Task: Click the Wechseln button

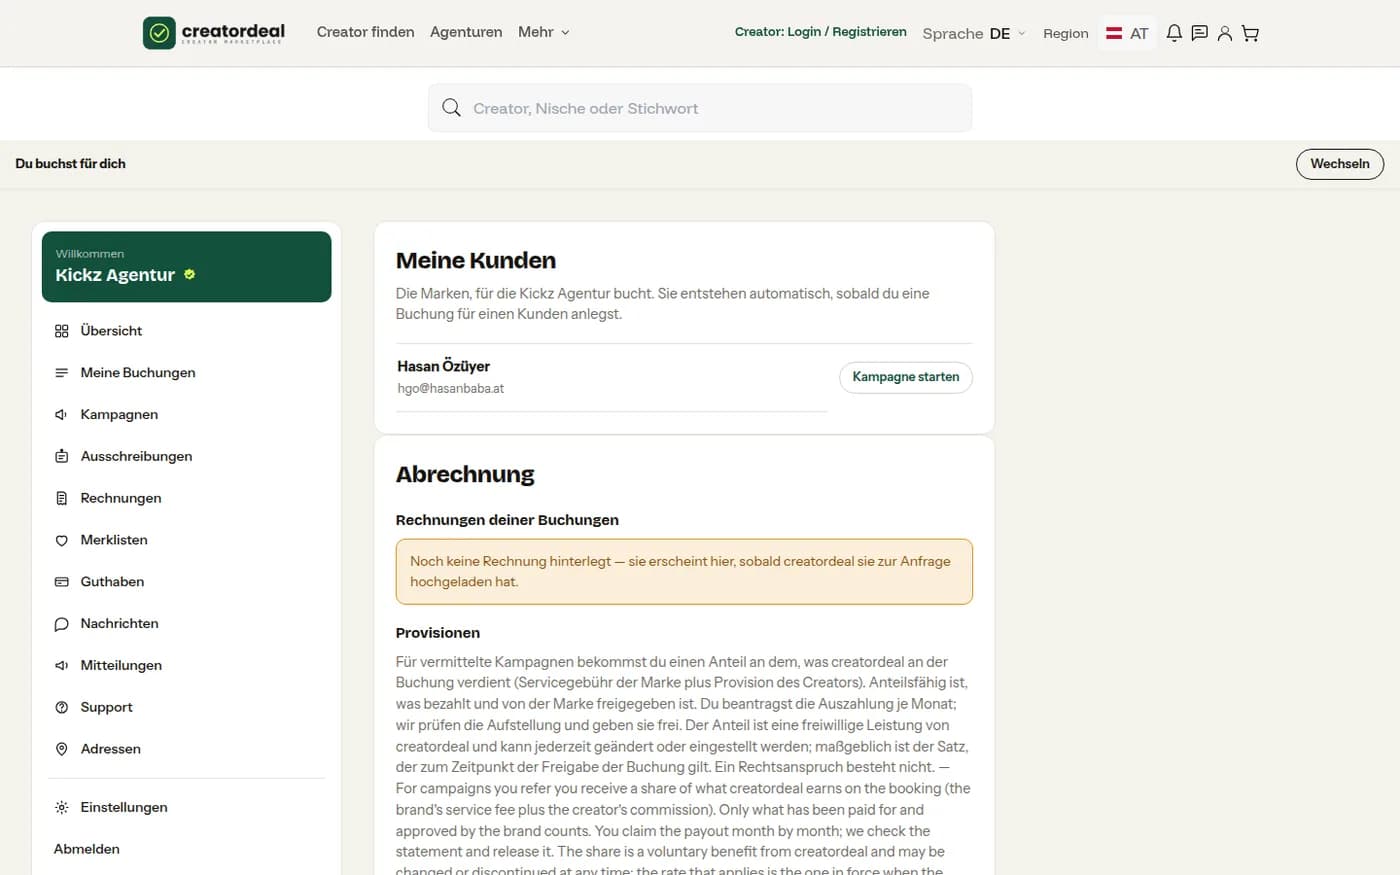Action: (x=1340, y=164)
